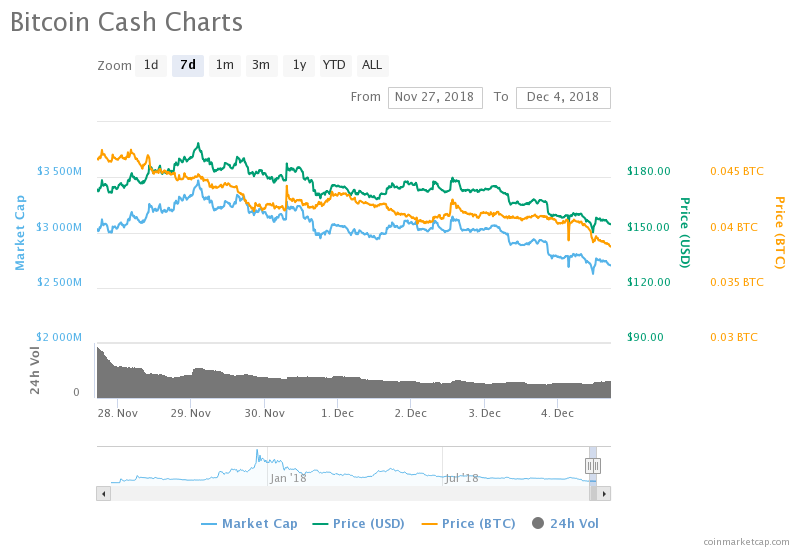Choose the 1y zoom option
800x550 pixels.
(x=298, y=65)
